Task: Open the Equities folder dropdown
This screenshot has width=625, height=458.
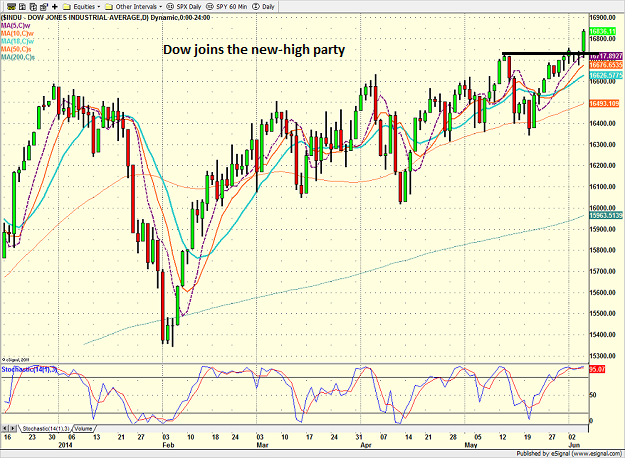Action: point(81,7)
